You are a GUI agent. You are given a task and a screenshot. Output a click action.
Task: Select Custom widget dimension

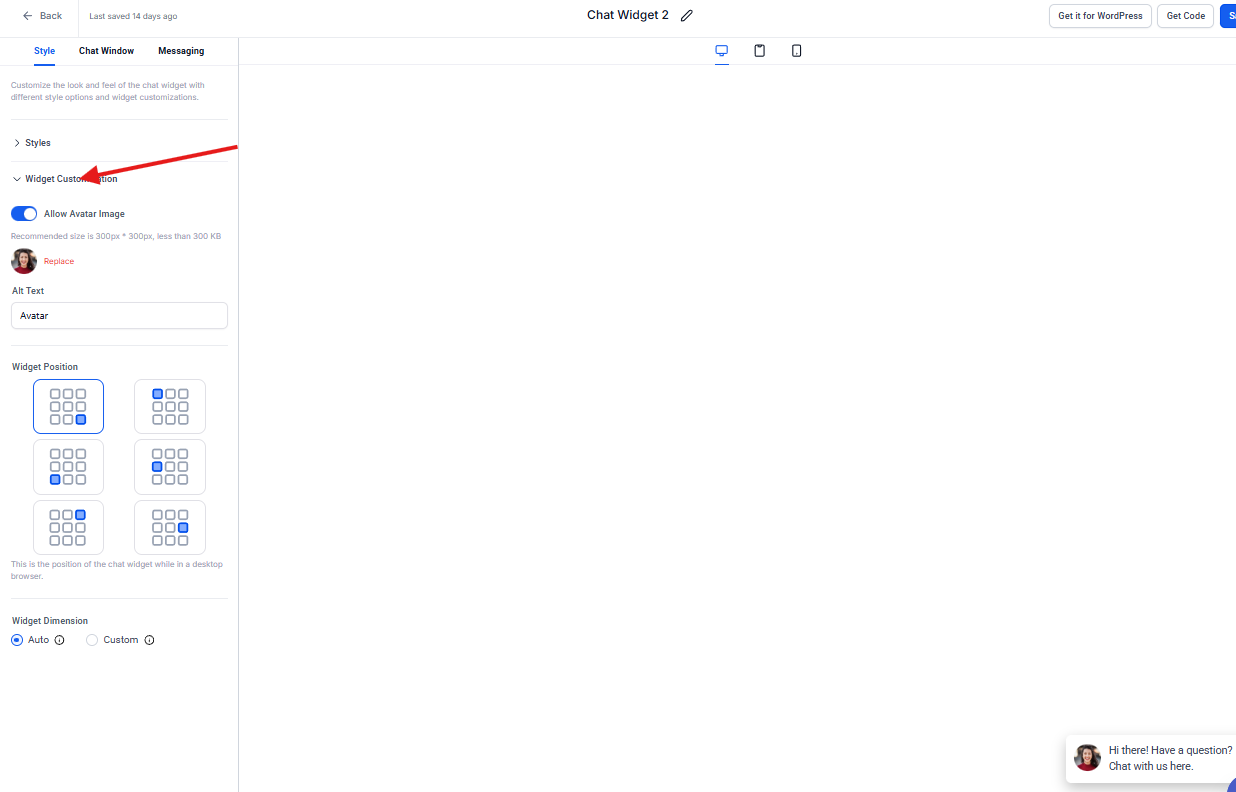92,640
